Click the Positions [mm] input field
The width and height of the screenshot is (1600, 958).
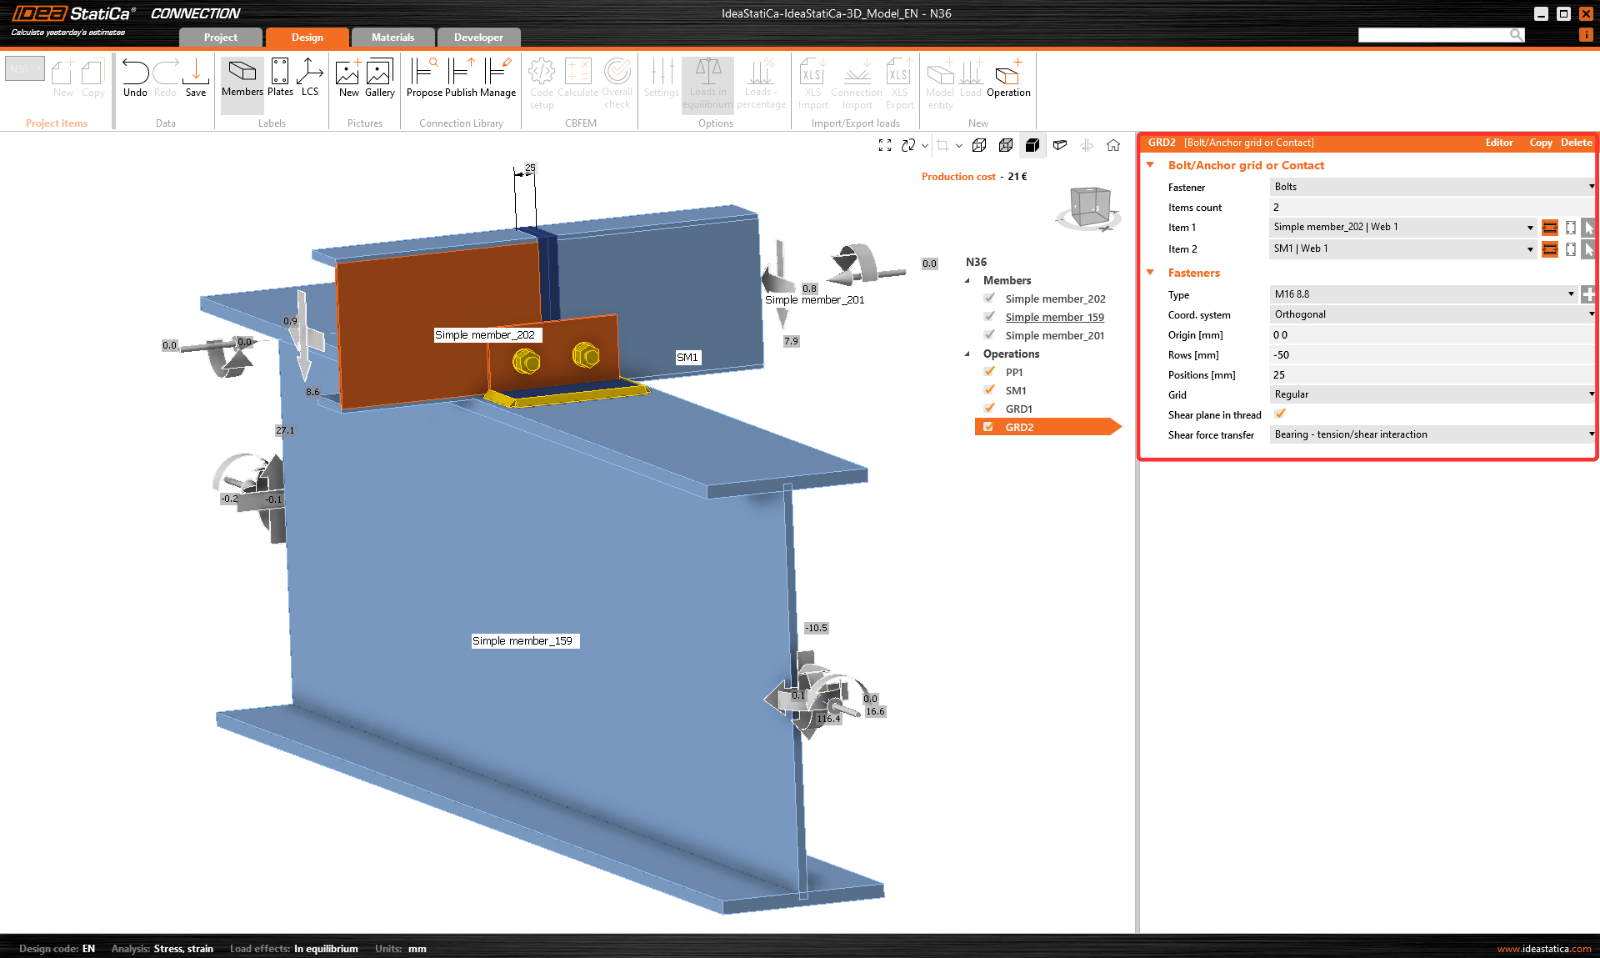coord(1431,375)
